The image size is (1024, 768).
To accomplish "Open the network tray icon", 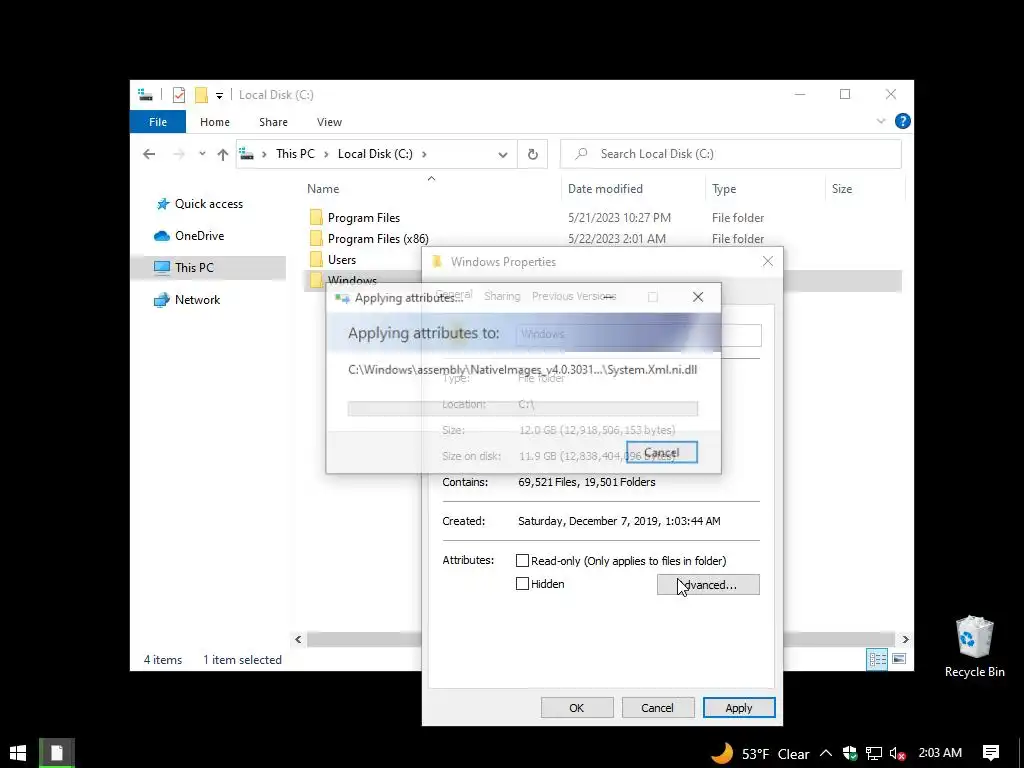I will [874, 754].
